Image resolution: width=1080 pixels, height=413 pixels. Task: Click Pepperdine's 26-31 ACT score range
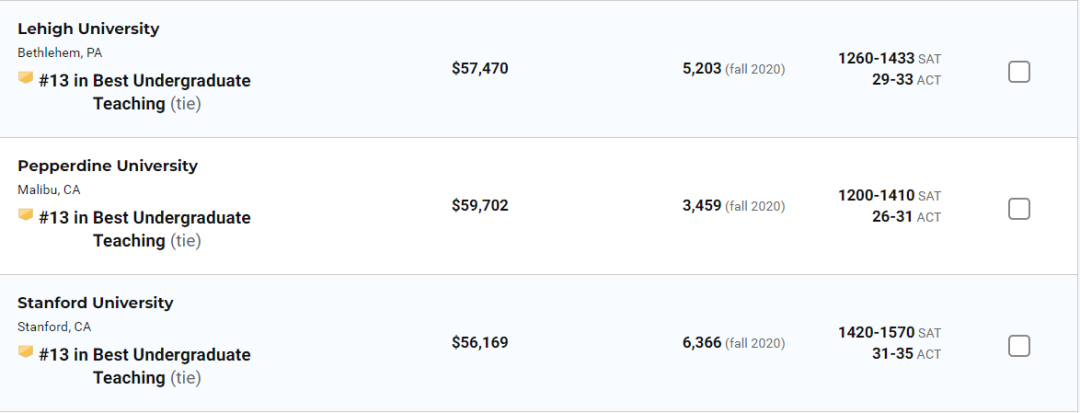coord(892,216)
